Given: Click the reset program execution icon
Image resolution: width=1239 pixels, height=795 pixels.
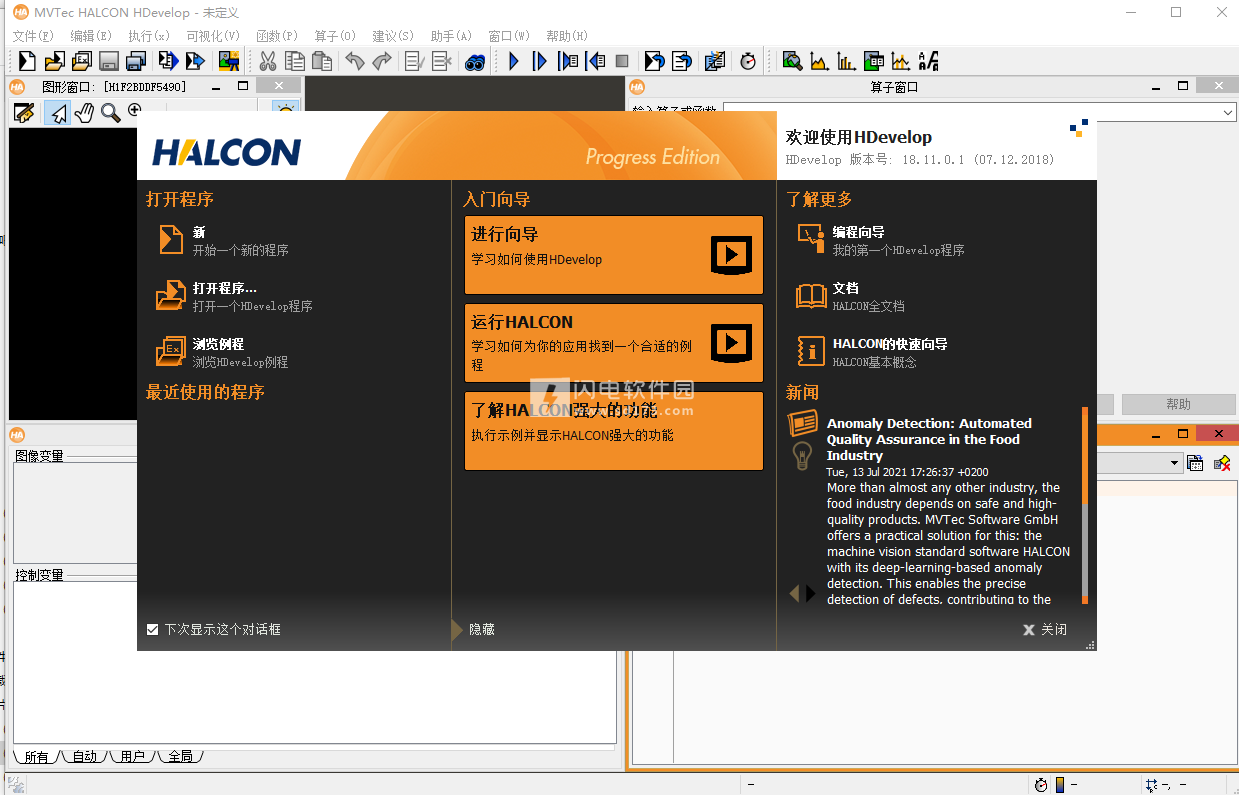Looking at the screenshot, I should [654, 61].
